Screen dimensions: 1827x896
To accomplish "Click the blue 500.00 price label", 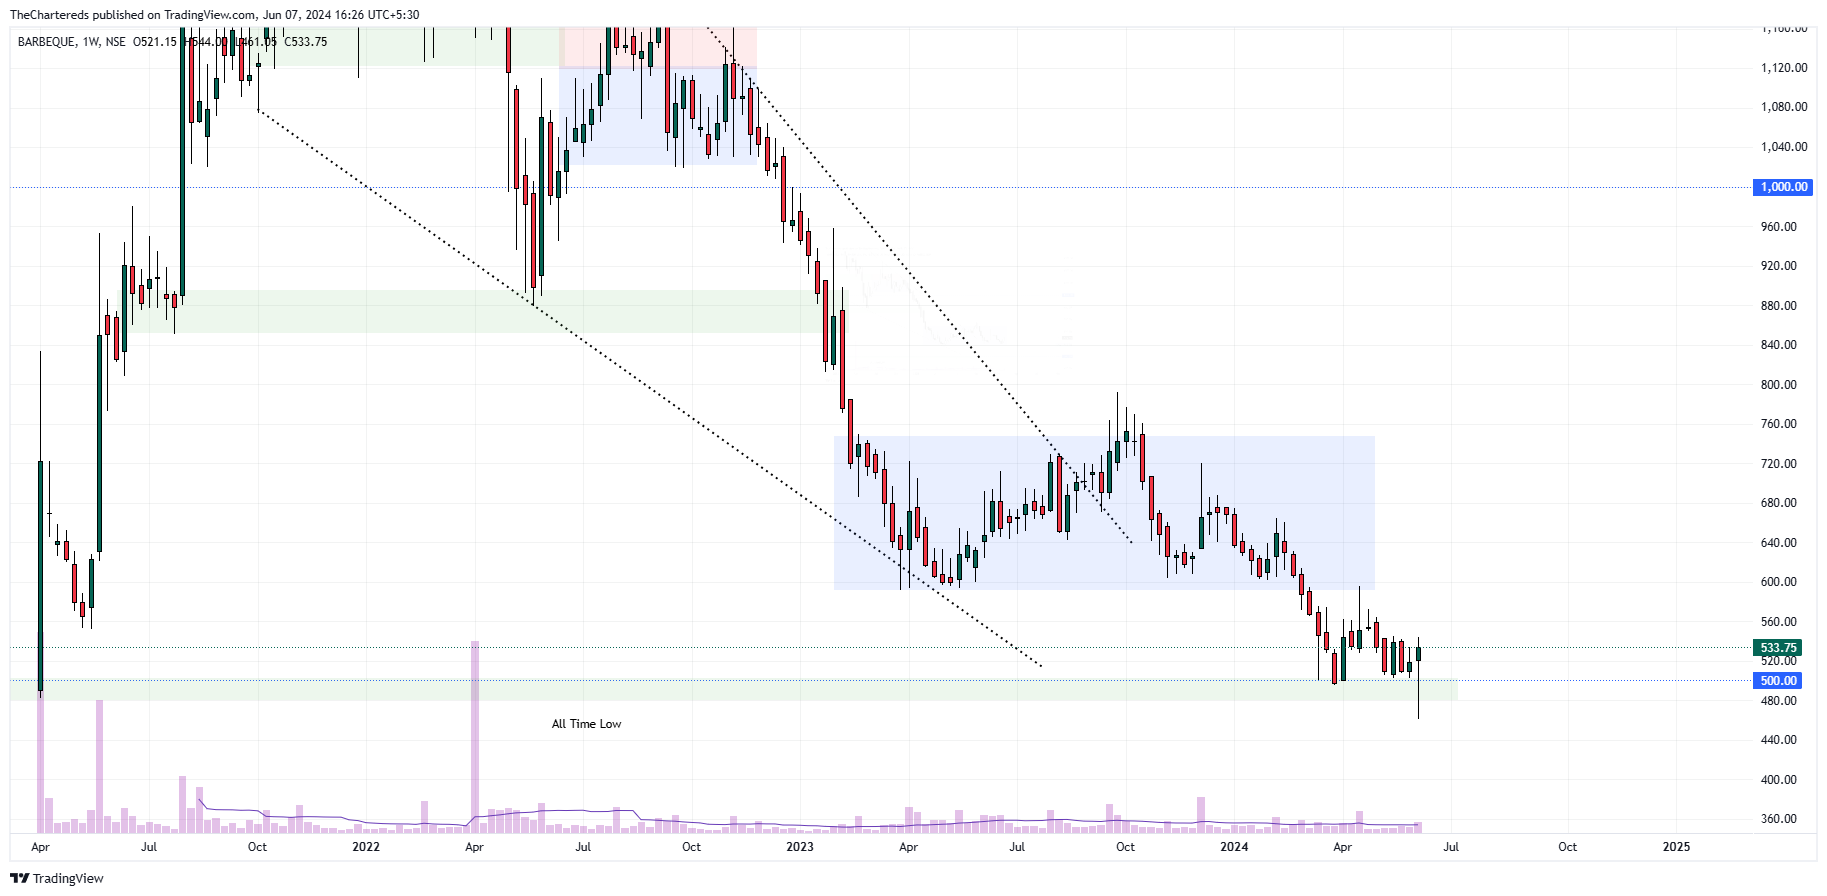I will tap(1778, 681).
